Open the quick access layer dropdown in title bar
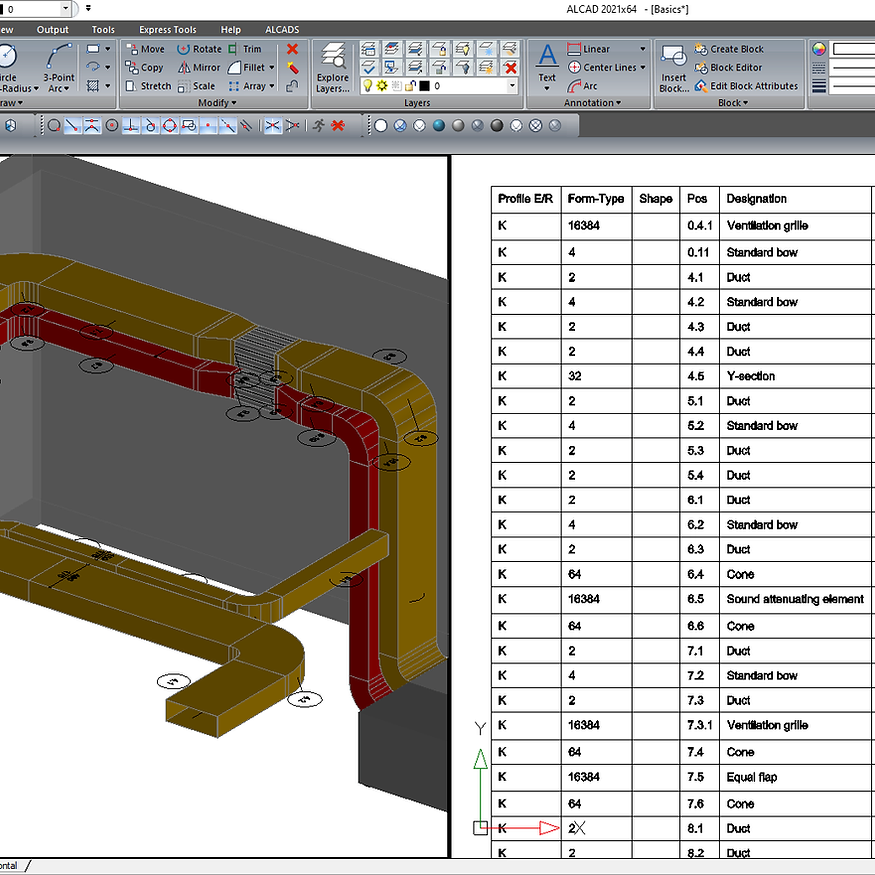Viewport: 875px width, 875px height. point(66,9)
